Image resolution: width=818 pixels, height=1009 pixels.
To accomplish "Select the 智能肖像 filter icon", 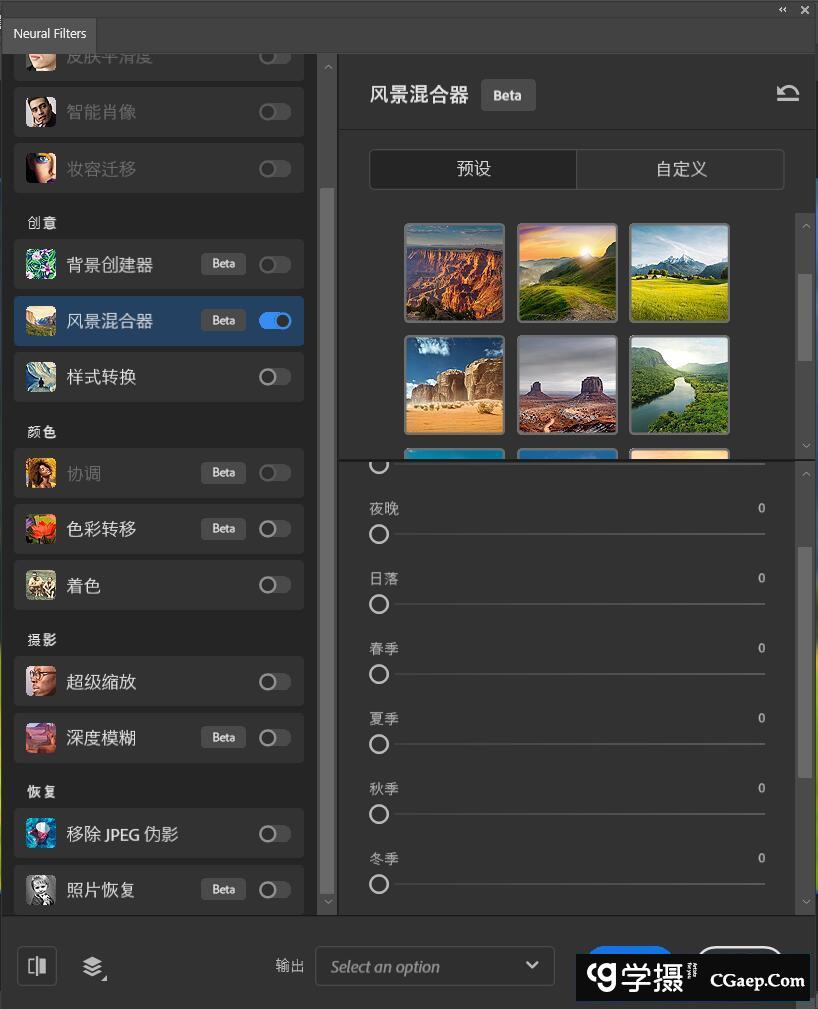I will coord(40,112).
